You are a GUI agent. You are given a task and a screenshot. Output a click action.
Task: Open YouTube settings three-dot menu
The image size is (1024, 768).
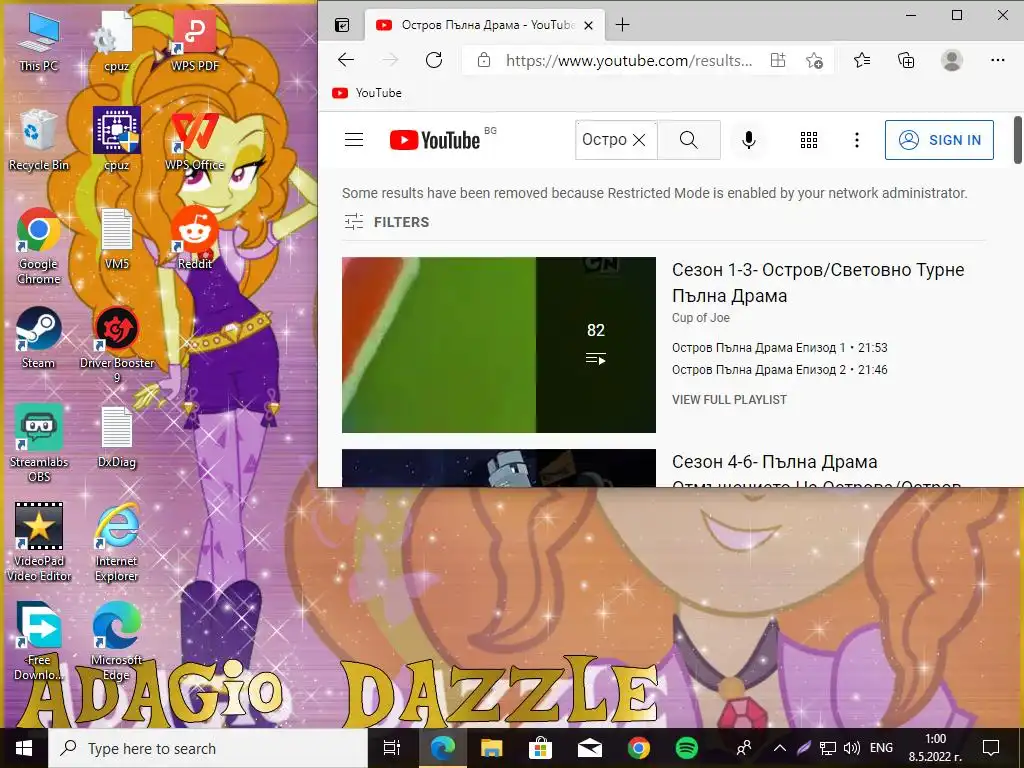point(857,140)
